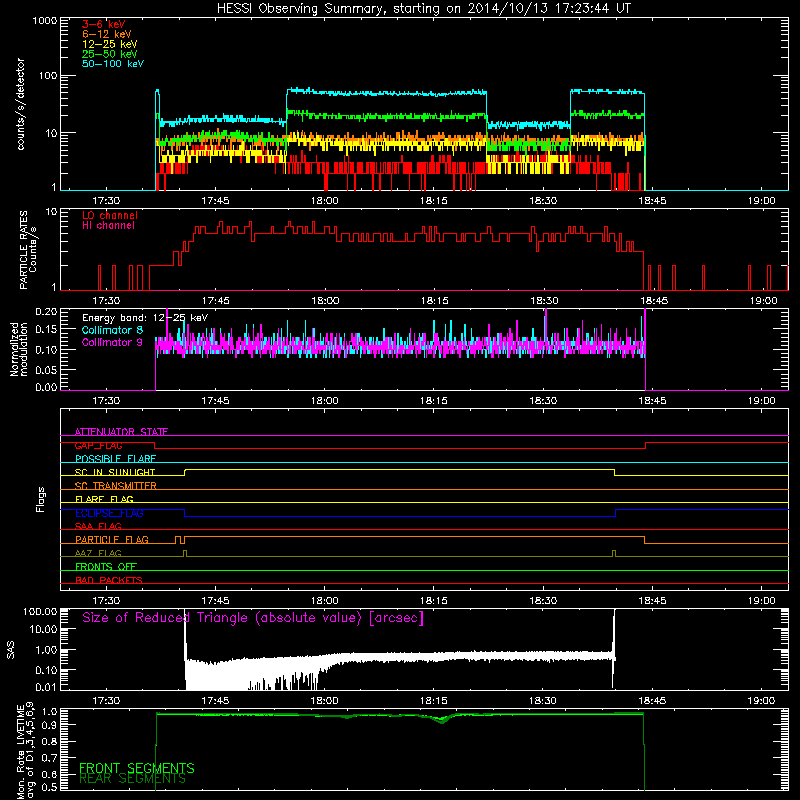The image size is (800, 800).
Task: Click the 0.01 tick on SAS axis
Action: tap(46, 687)
